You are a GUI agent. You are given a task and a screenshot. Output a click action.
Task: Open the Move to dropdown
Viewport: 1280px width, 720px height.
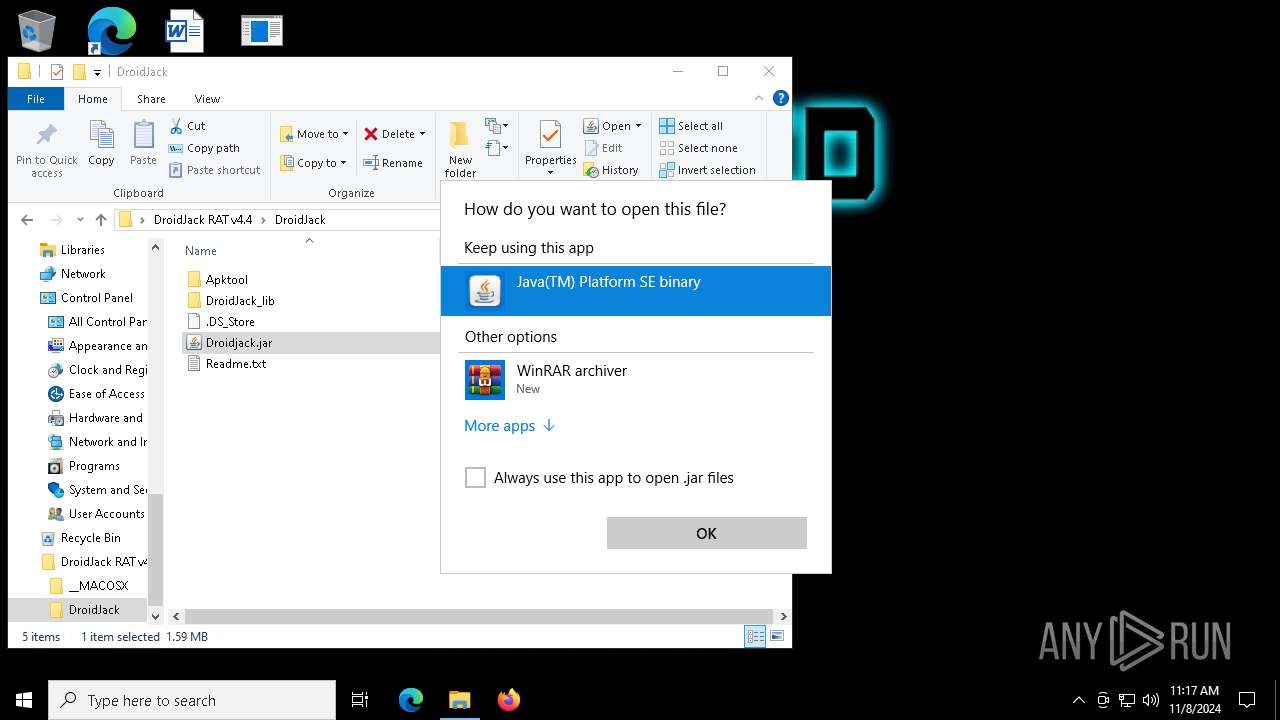click(314, 134)
